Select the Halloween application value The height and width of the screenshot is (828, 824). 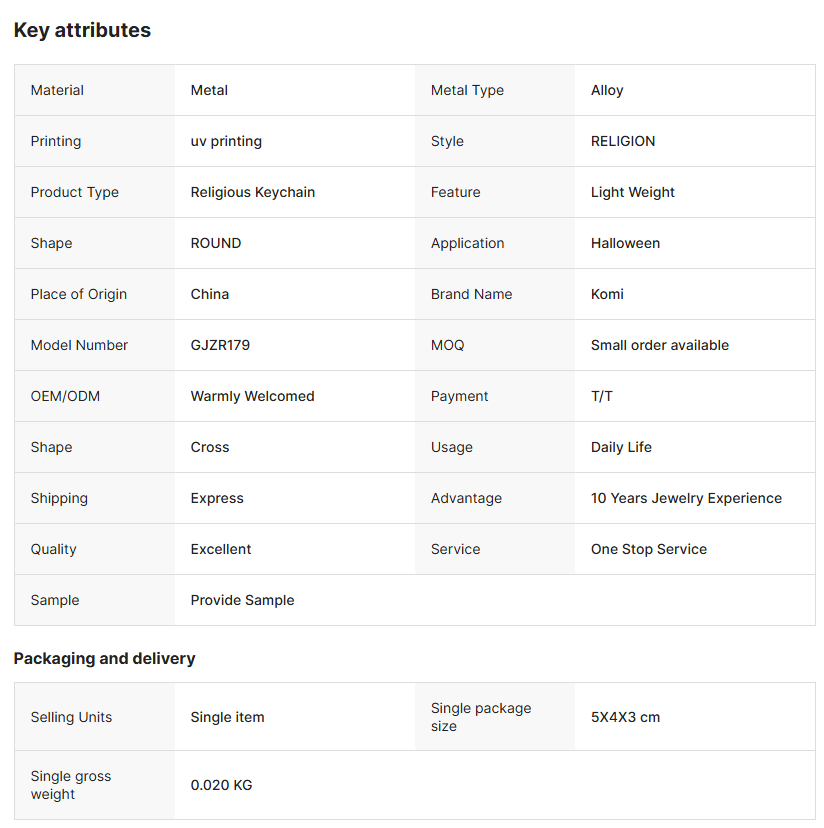tap(625, 243)
